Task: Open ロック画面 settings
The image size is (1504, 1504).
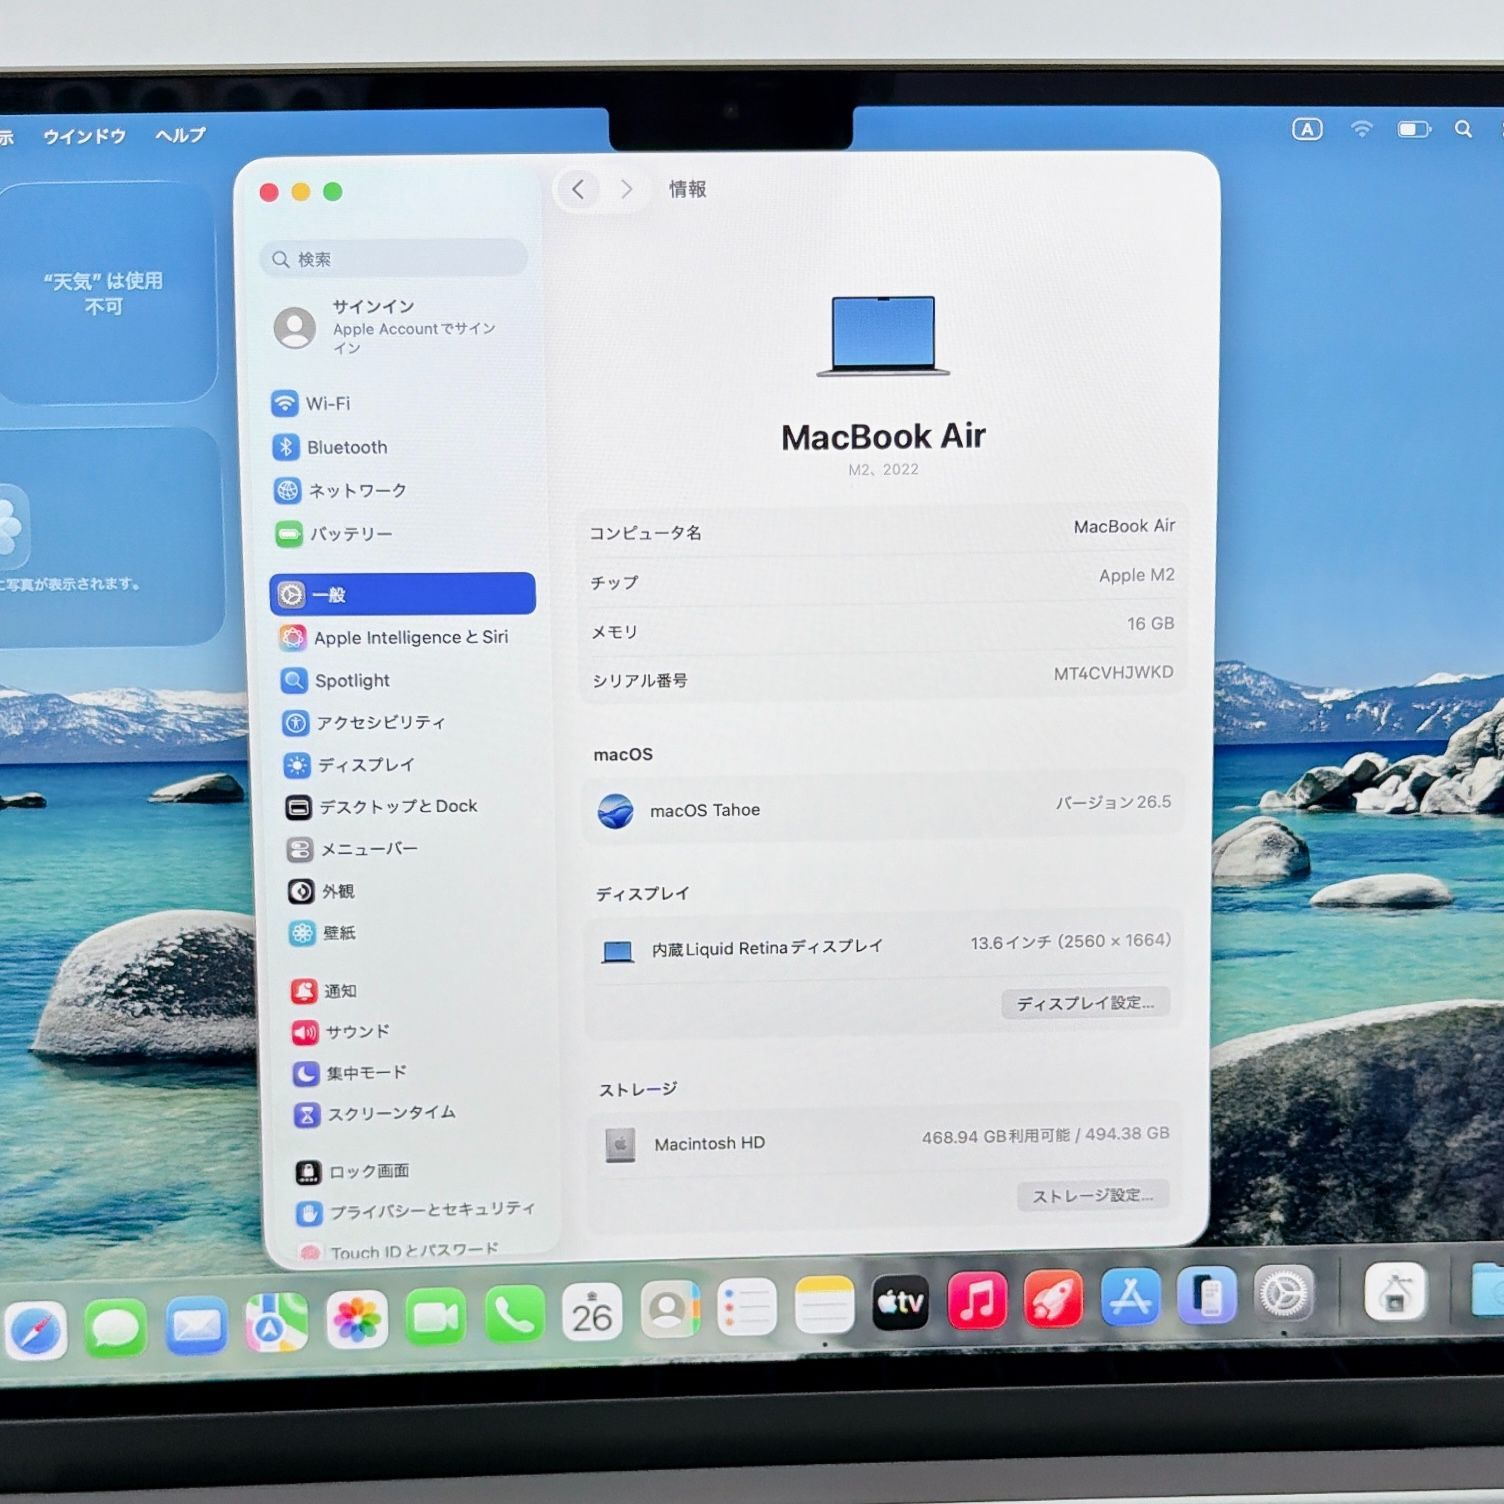Action: click(353, 1171)
